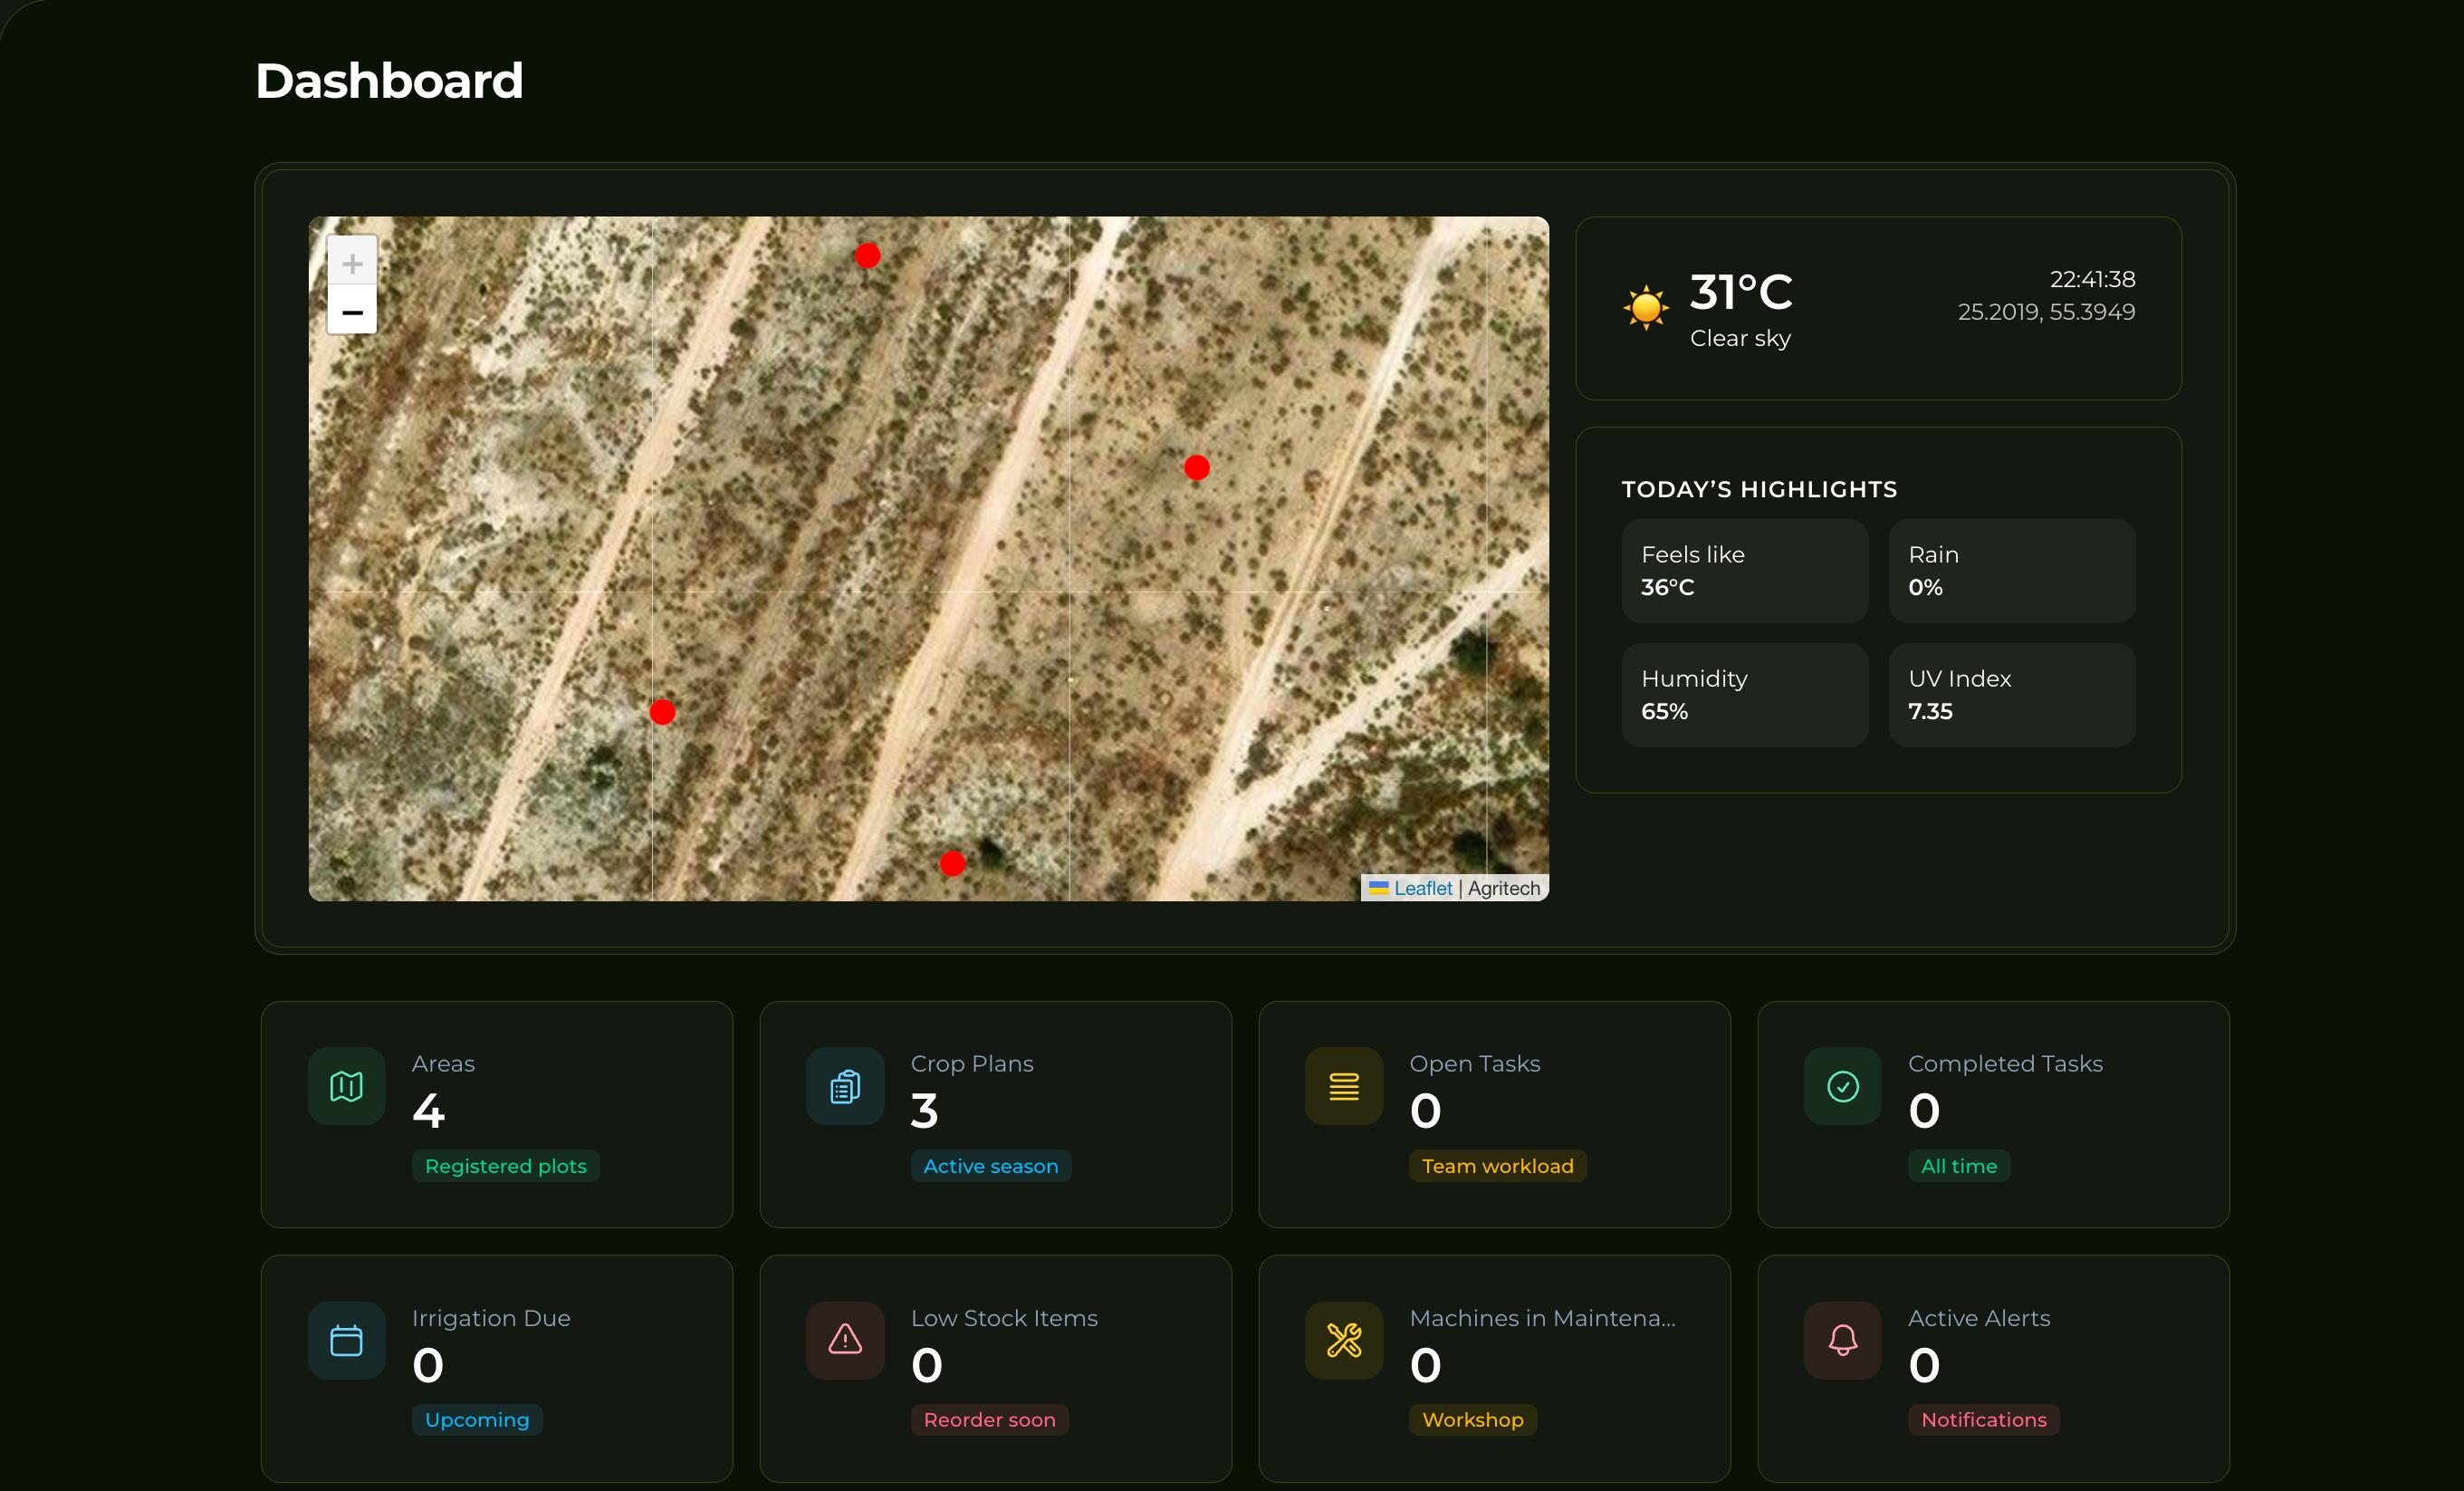Click the Reorder soon badge
The width and height of the screenshot is (2464, 1491).
989,1419
